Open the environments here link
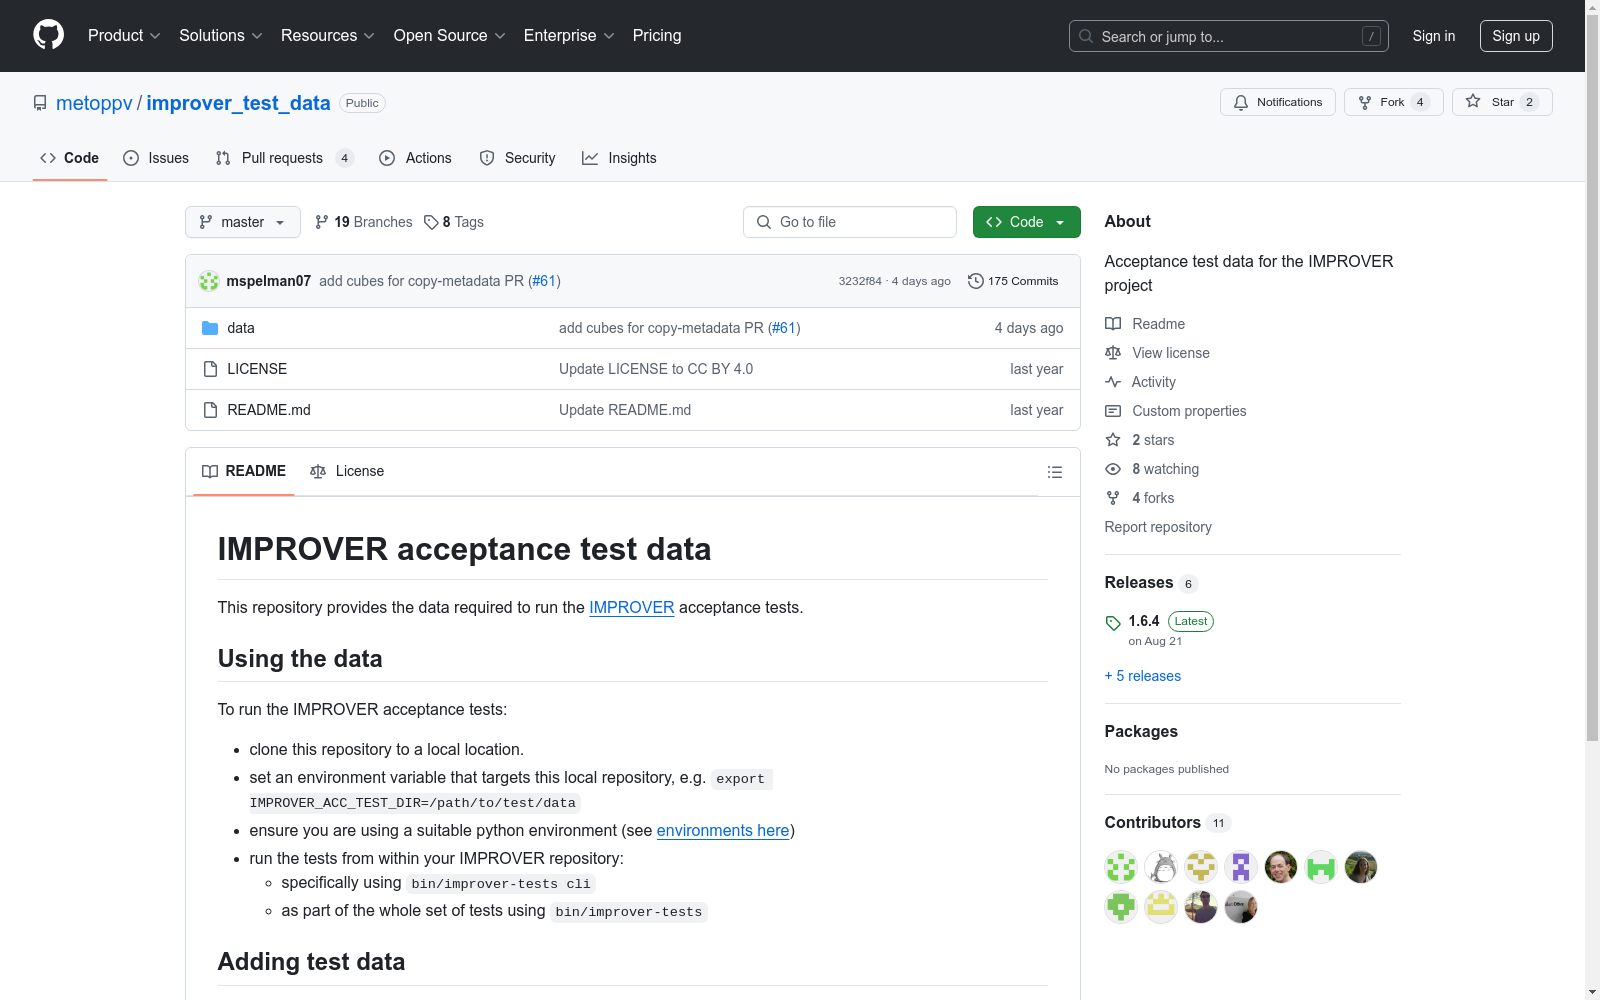 click(723, 831)
